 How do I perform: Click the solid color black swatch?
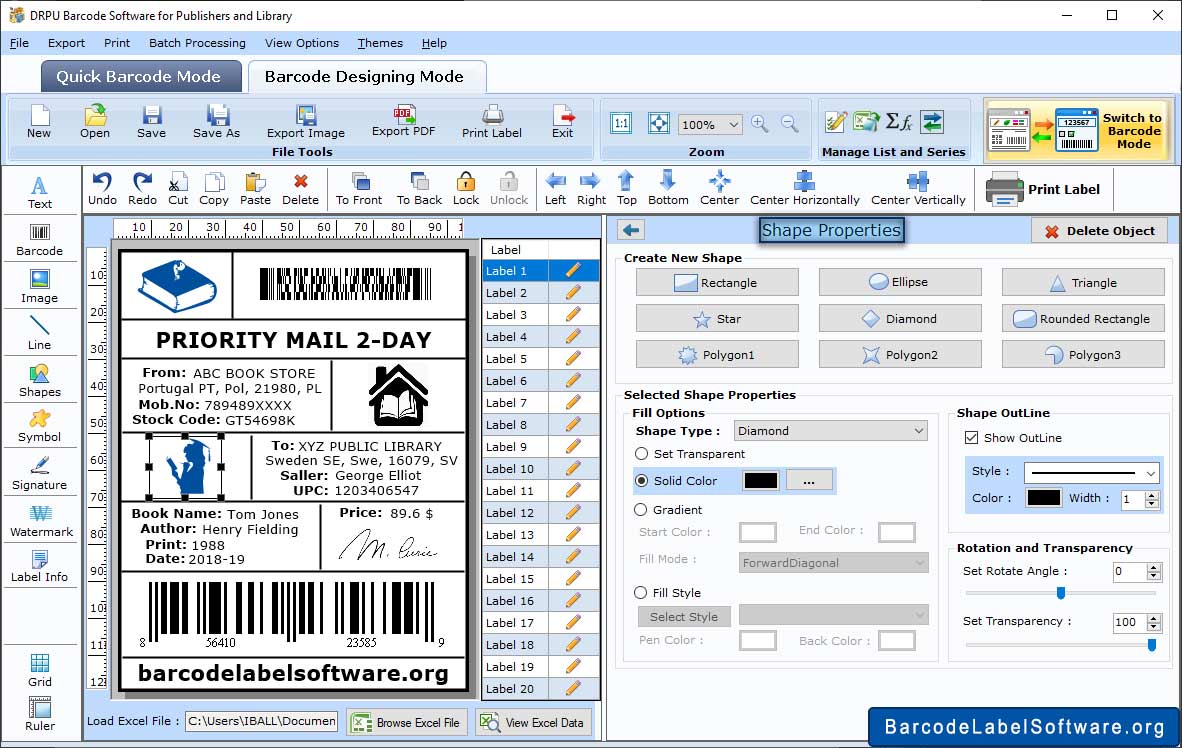[761, 480]
